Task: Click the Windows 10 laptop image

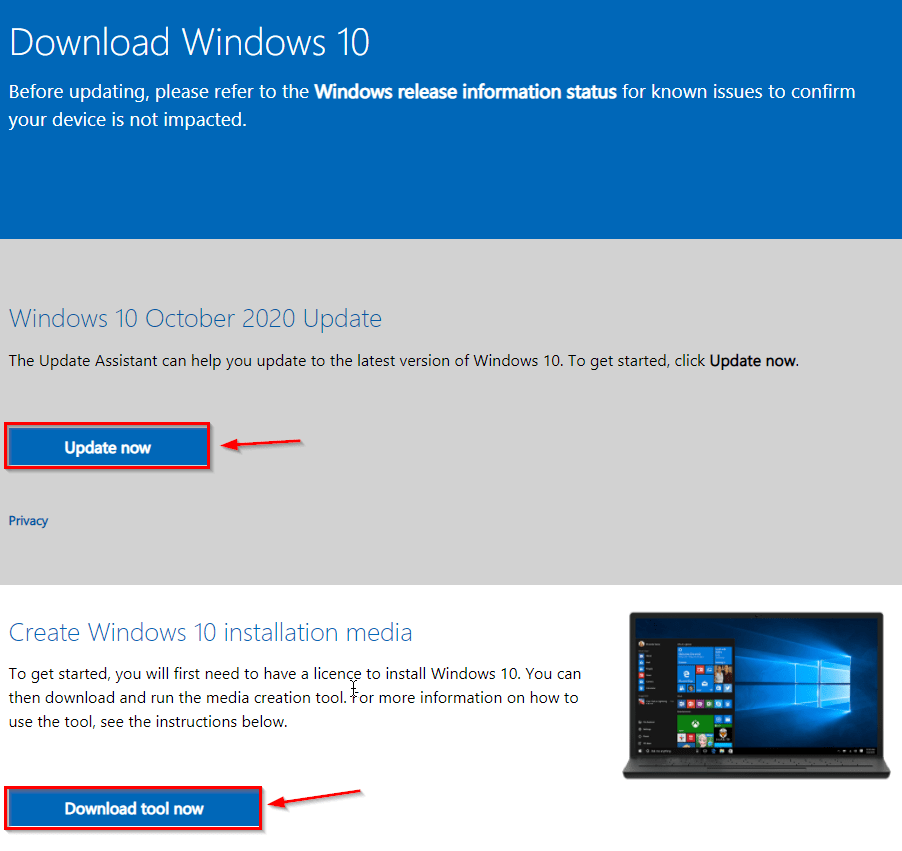Action: tap(756, 695)
